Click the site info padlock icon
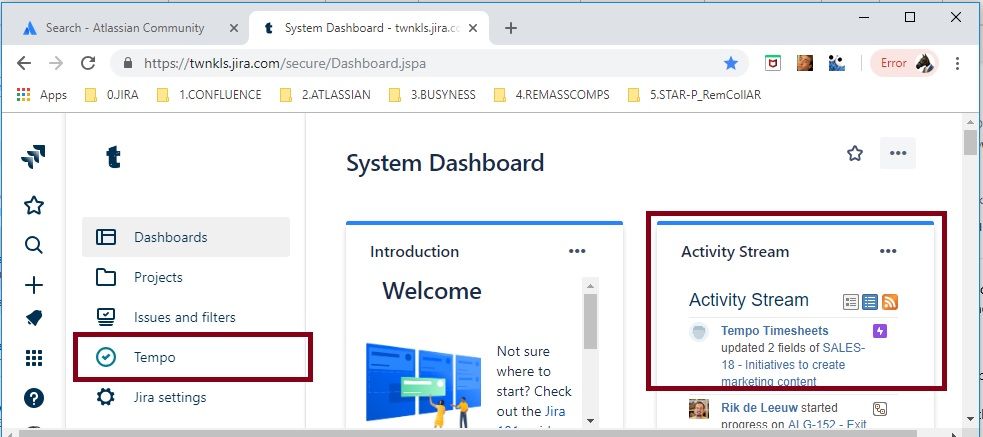This screenshot has width=983, height=437. (x=128, y=63)
